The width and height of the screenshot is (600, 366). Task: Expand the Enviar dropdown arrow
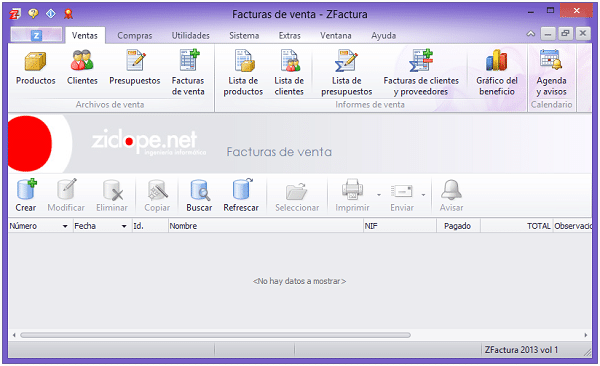click(x=423, y=195)
